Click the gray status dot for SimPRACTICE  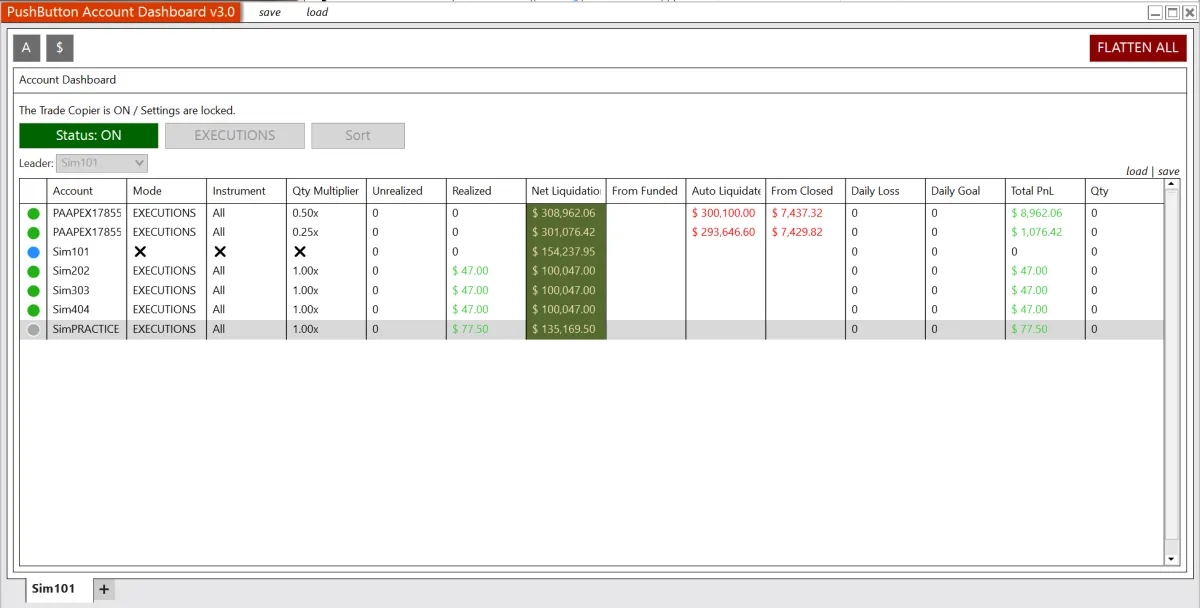tap(33, 329)
